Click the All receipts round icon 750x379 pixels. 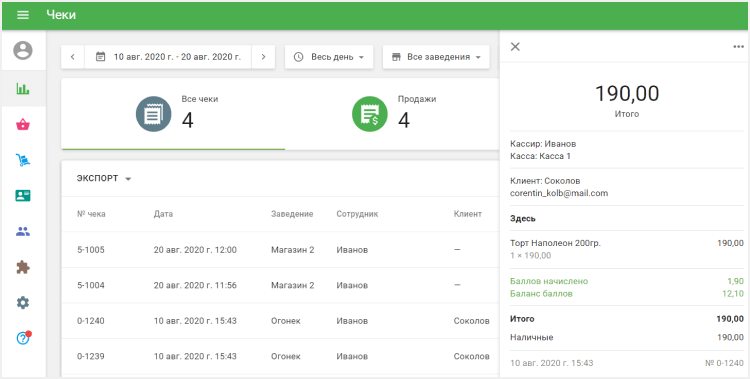pos(154,114)
